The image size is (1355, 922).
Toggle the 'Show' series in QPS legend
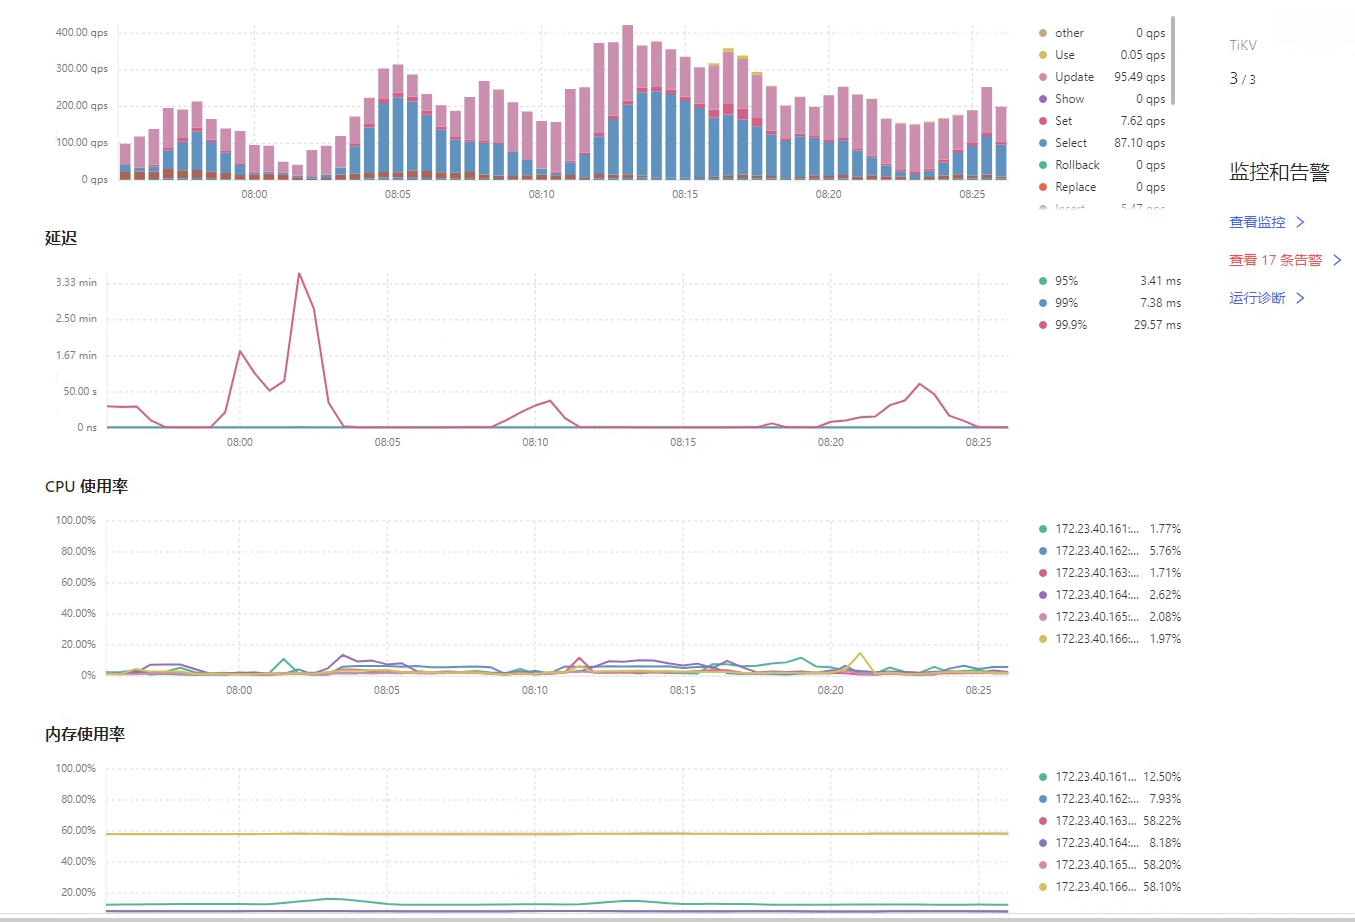1101,99
